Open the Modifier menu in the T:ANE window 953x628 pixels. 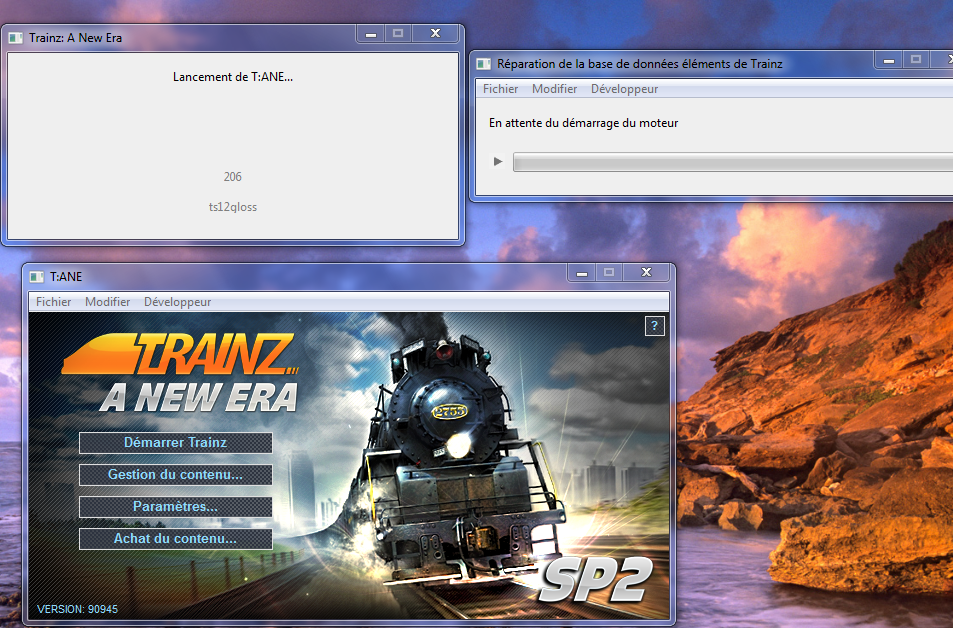tap(108, 302)
